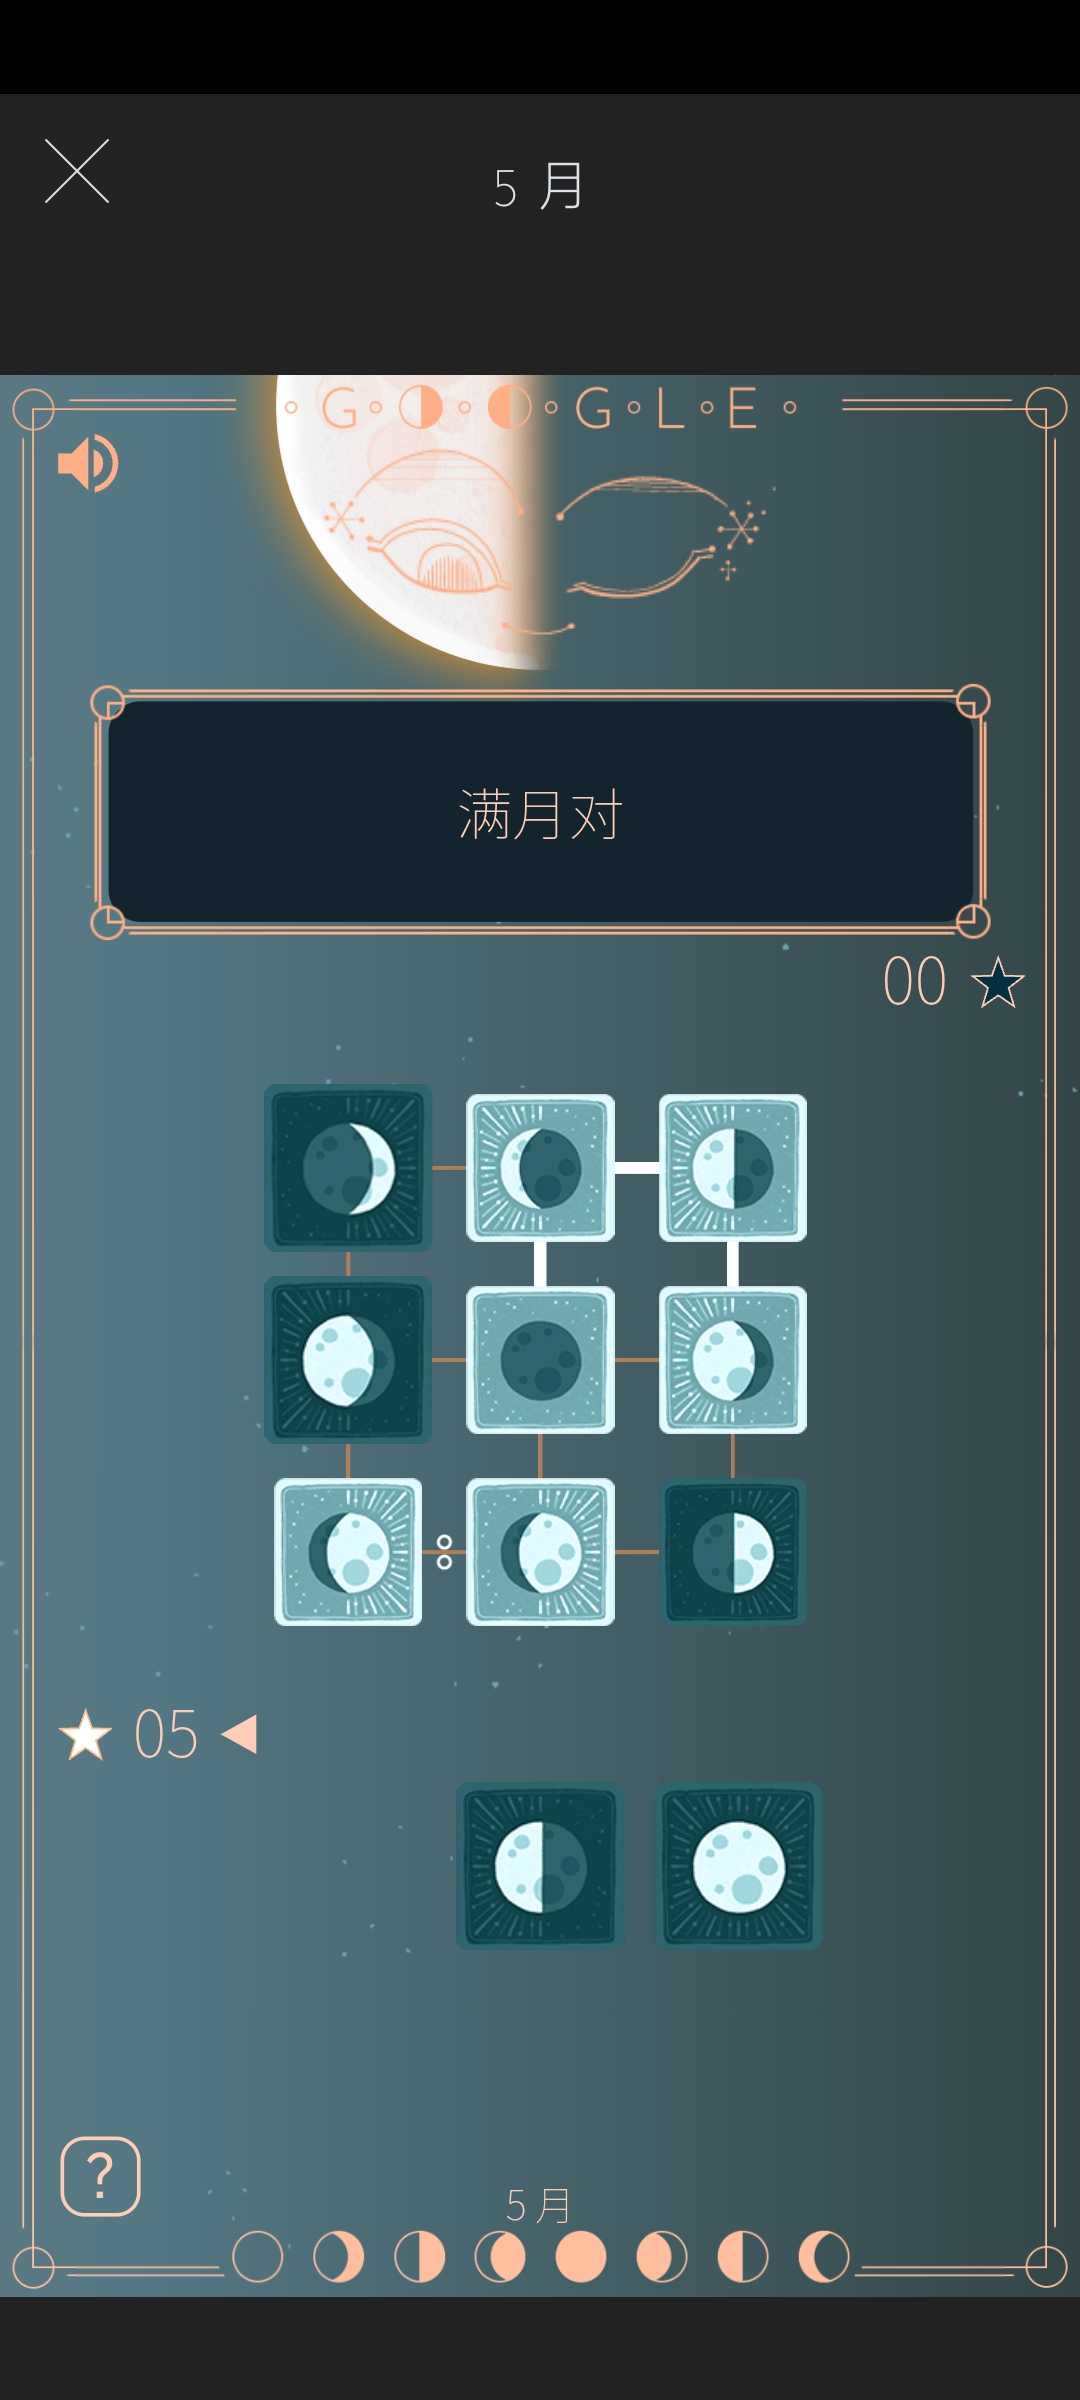1080x2400 pixels.
Task: Mute the game sound speaker icon
Action: [x=88, y=463]
